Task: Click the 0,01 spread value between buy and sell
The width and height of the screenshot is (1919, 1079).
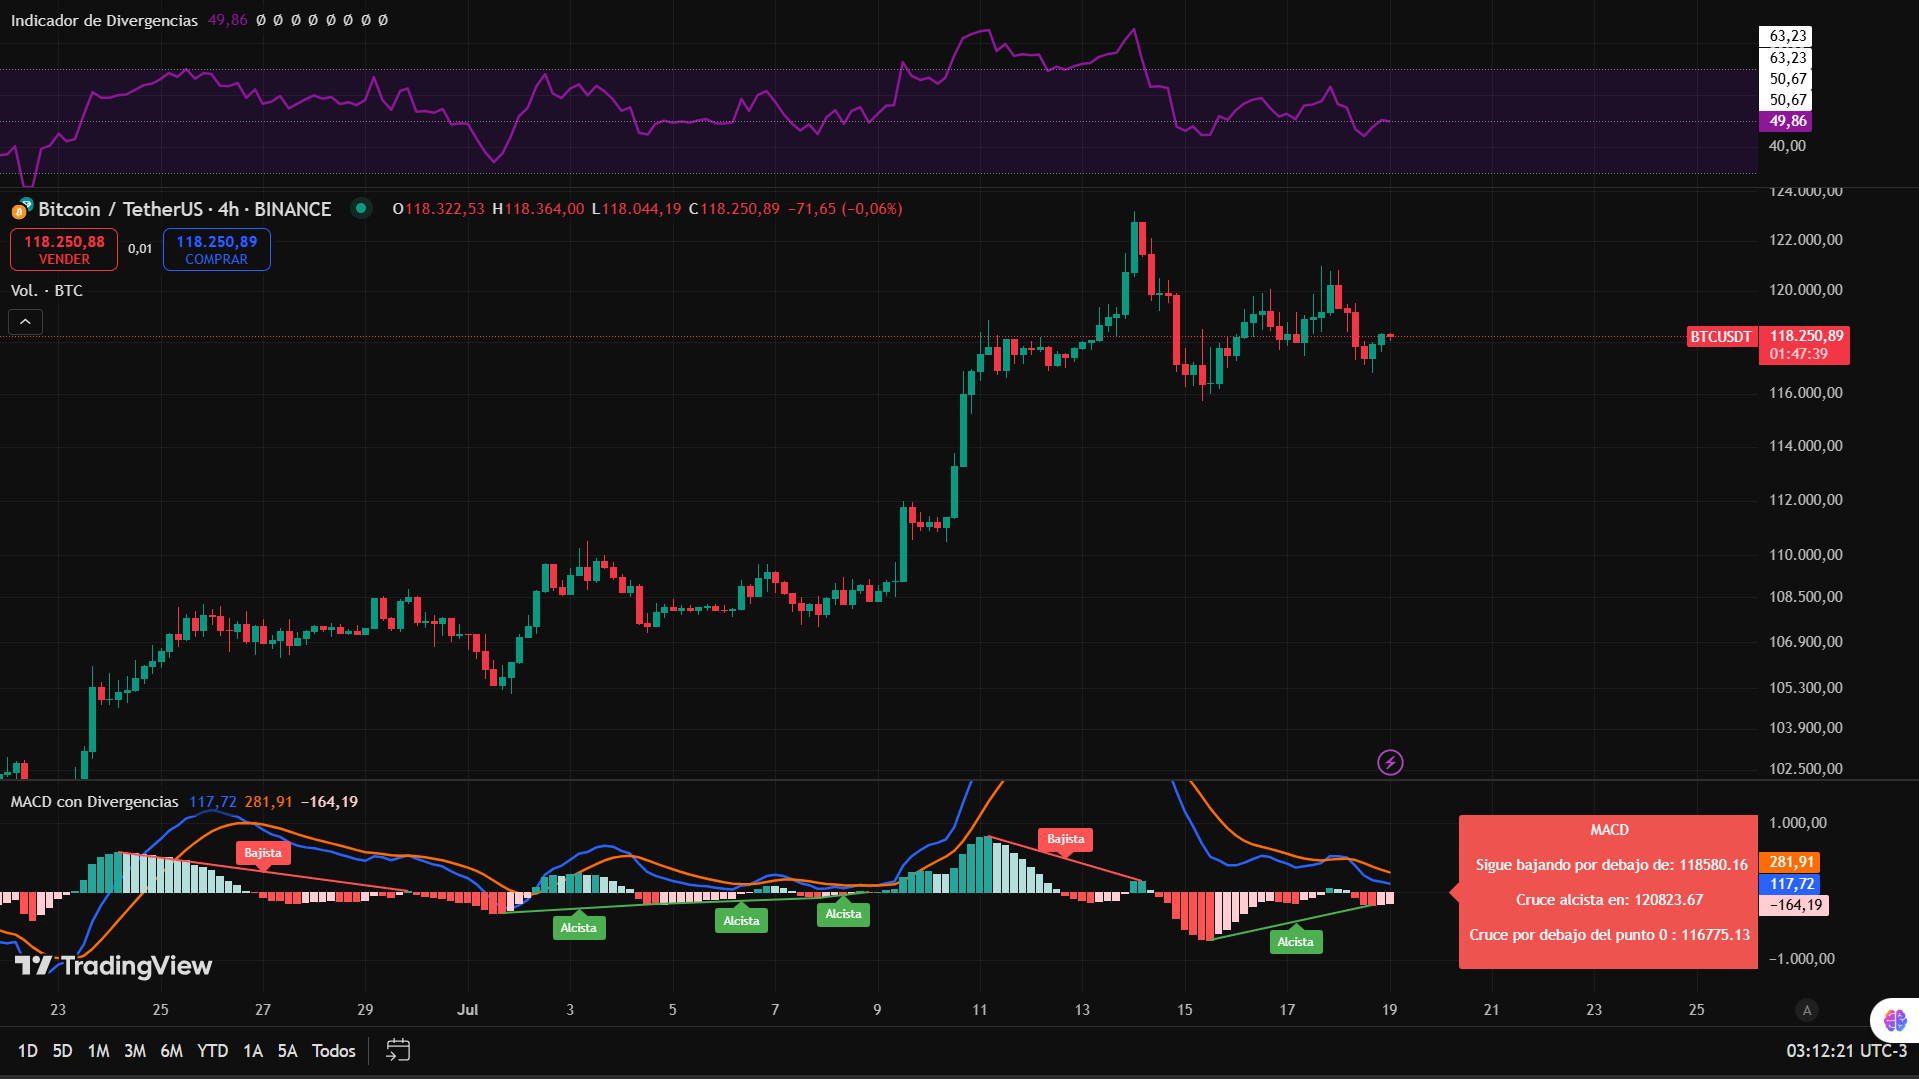Action: point(140,249)
